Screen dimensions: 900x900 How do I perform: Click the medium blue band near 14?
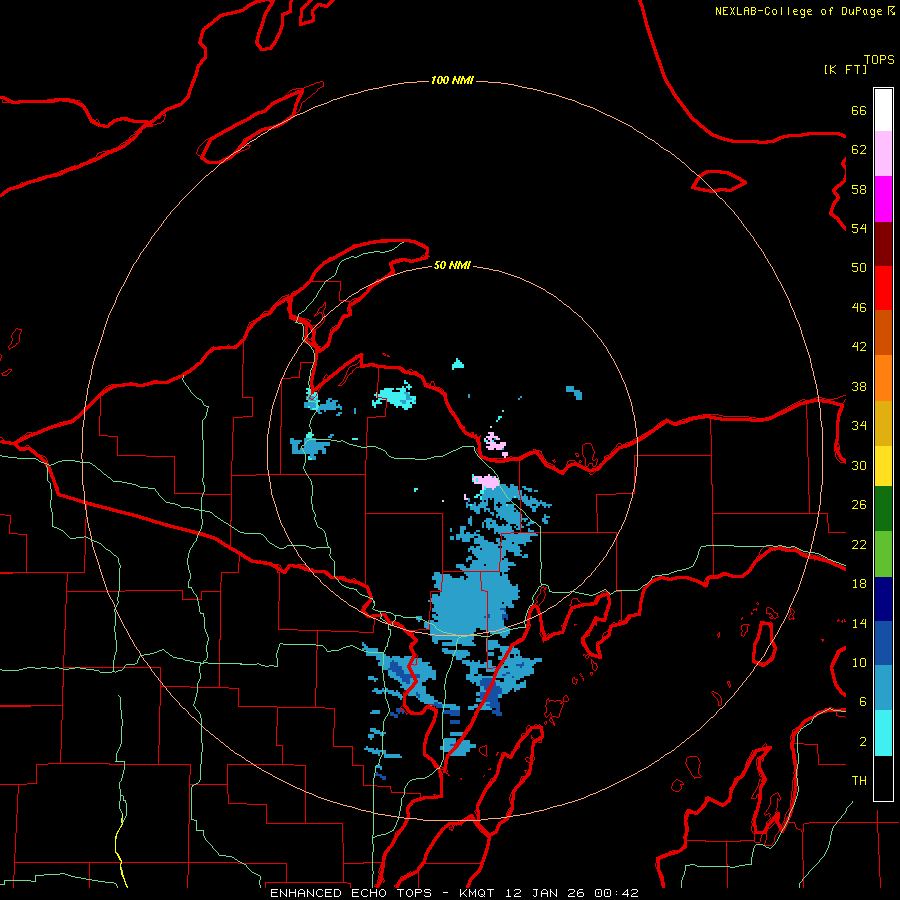[883, 643]
